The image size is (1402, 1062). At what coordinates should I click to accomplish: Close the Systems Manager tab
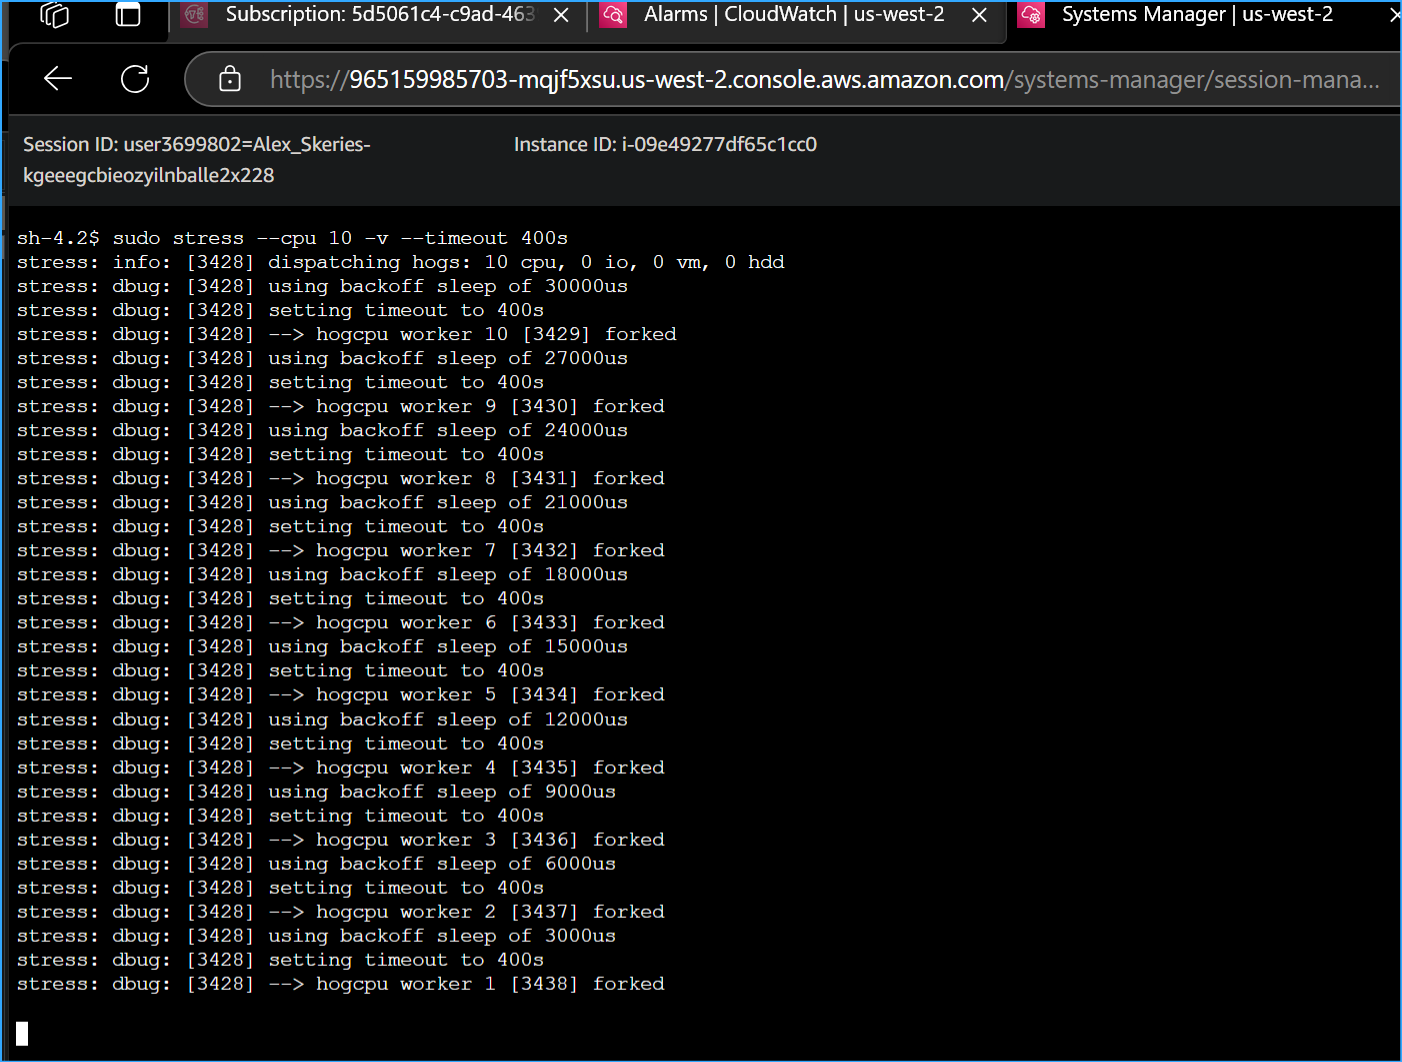(x=1395, y=15)
